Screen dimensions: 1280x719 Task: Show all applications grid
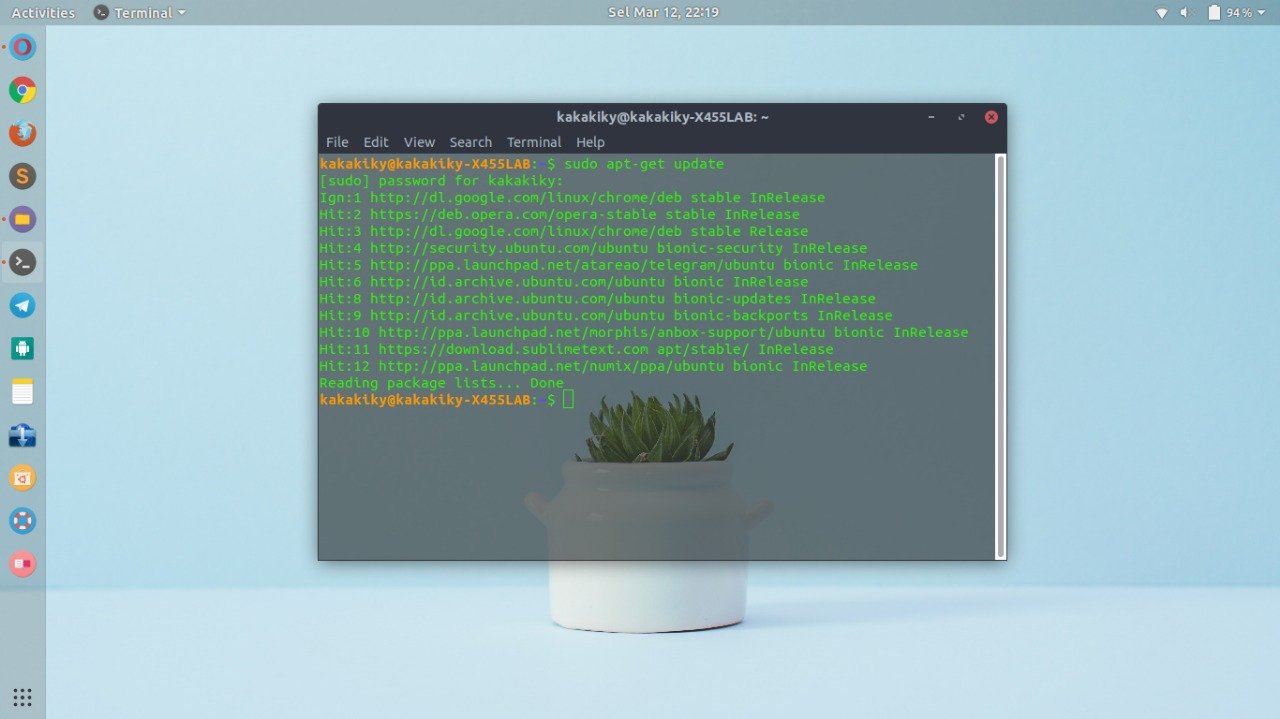coord(23,697)
